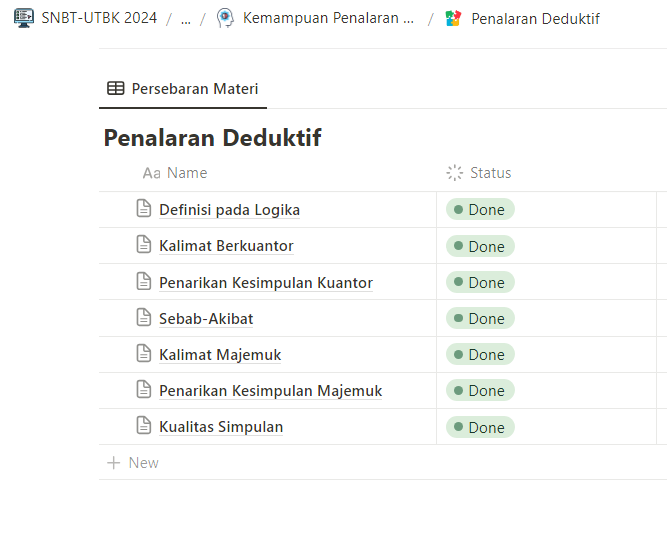This screenshot has width=667, height=533.
Task: Open the Definisi pada Logika page
Action: click(229, 210)
